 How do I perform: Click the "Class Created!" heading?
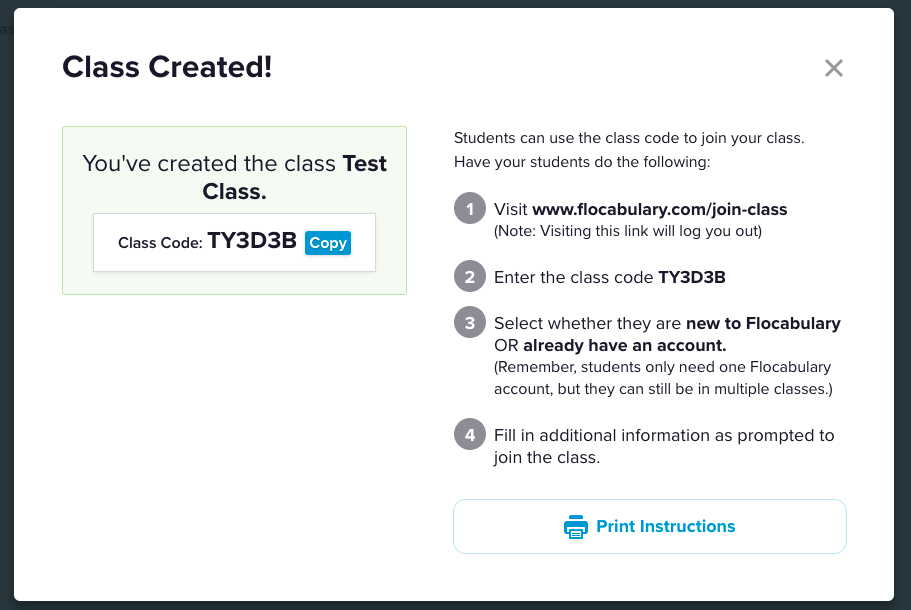(x=167, y=67)
